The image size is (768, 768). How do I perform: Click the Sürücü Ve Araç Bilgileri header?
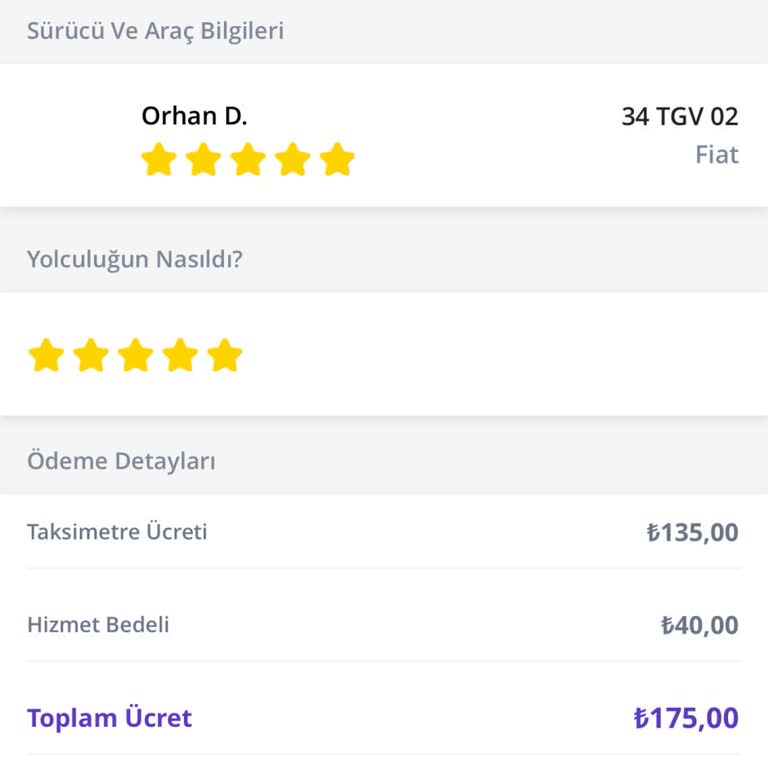(x=155, y=31)
